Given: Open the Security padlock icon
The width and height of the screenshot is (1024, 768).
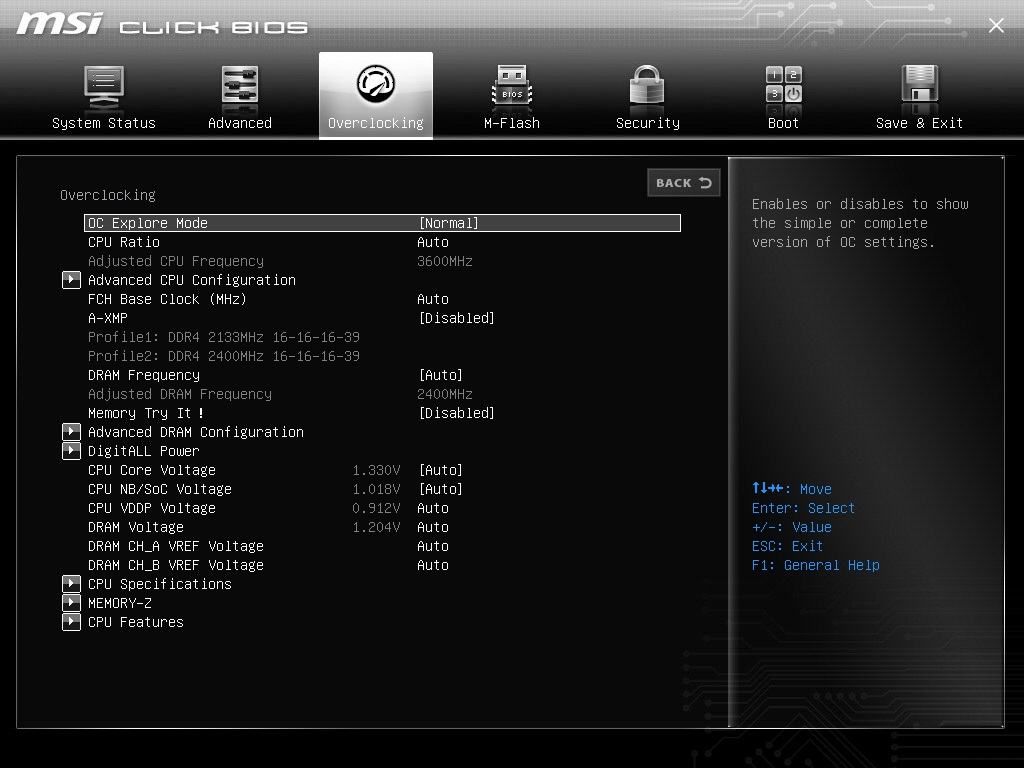Looking at the screenshot, I should [x=647, y=86].
